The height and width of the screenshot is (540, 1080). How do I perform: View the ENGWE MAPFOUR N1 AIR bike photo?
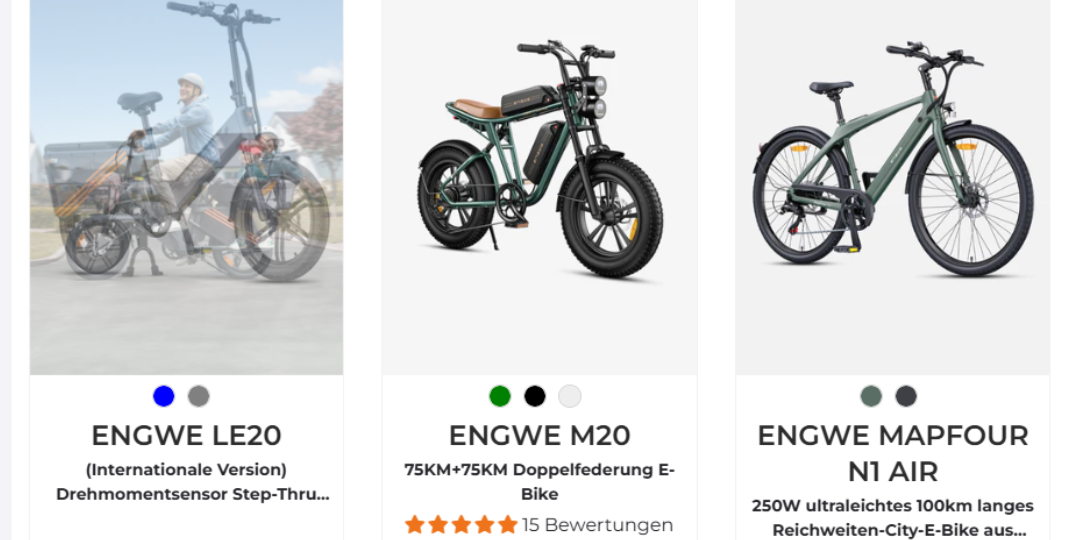click(892, 160)
